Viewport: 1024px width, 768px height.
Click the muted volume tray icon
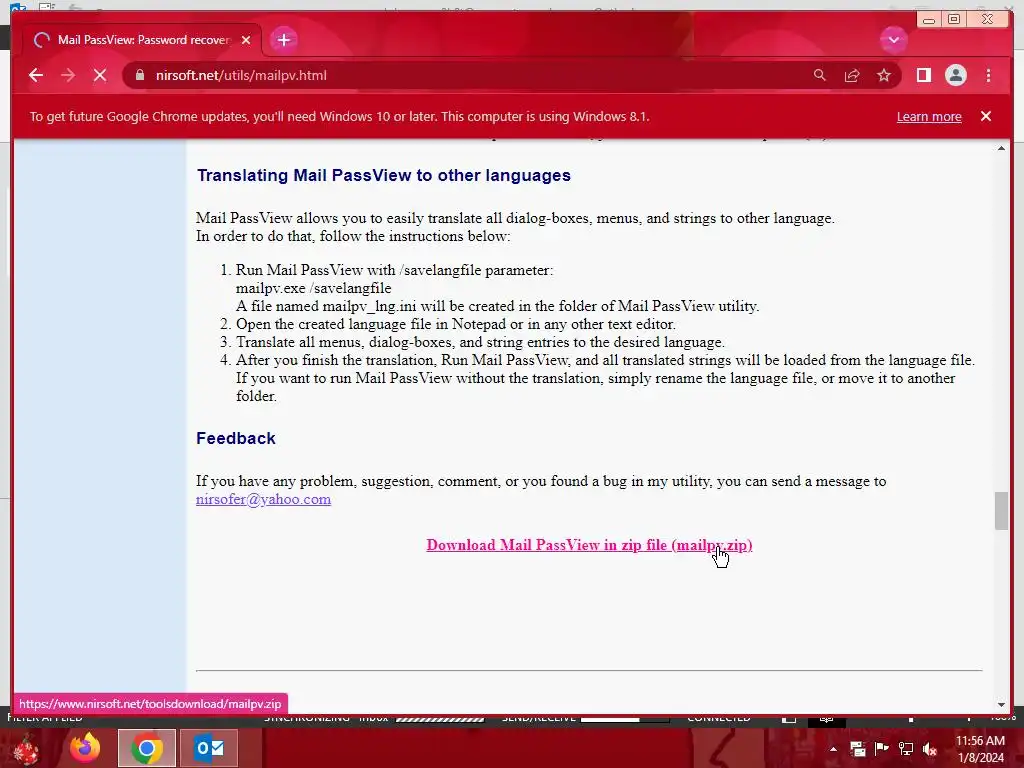[930, 749]
